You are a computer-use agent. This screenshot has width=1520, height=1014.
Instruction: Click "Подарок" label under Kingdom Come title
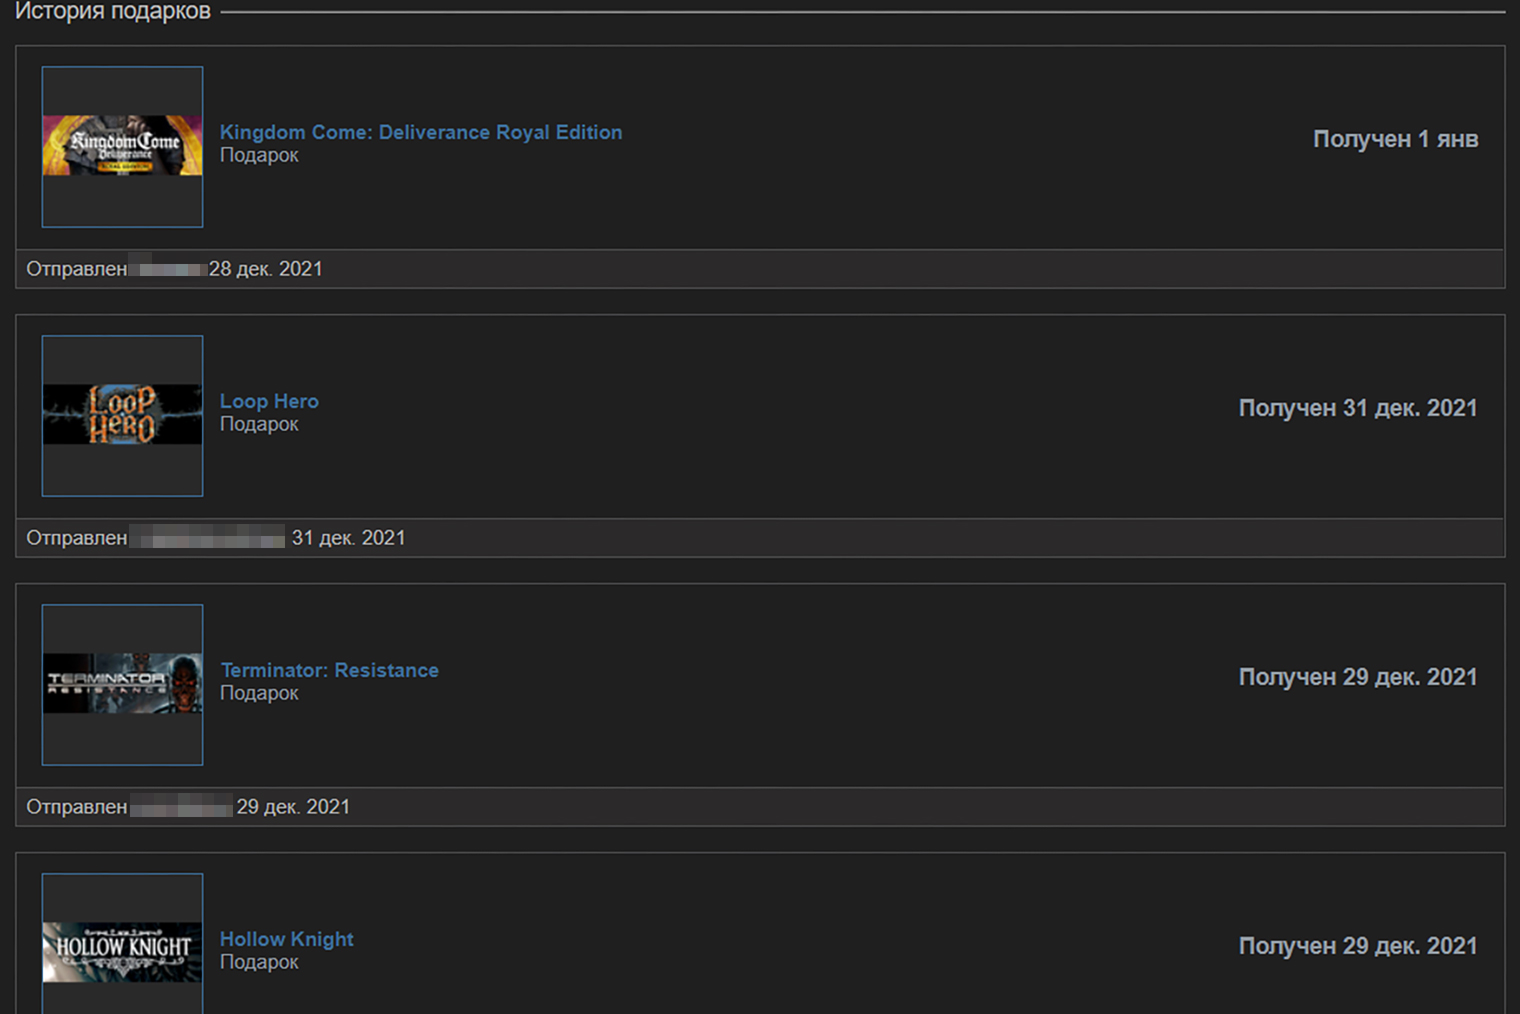click(x=259, y=155)
